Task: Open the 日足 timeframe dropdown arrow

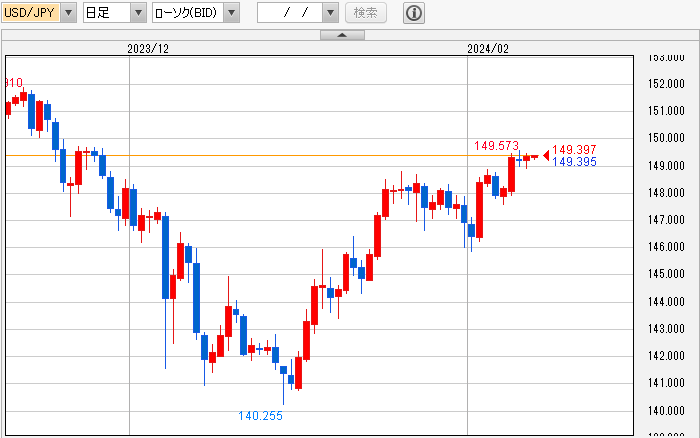Action: [x=138, y=13]
